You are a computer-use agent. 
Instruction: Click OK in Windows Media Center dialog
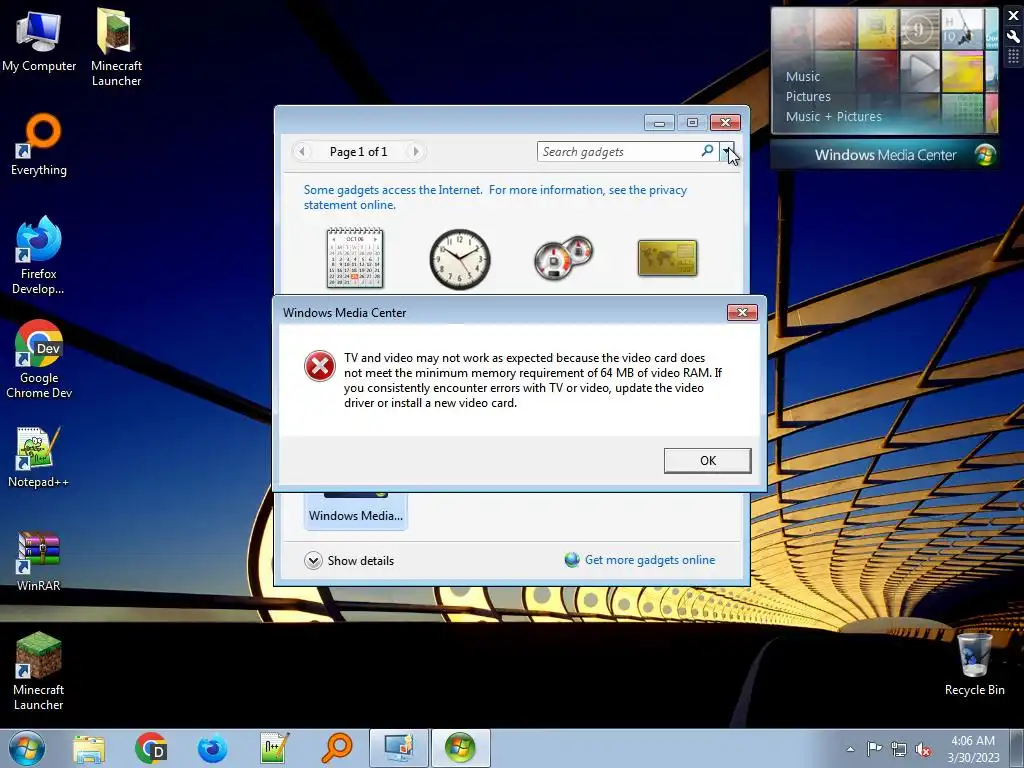pyautogui.click(x=707, y=460)
